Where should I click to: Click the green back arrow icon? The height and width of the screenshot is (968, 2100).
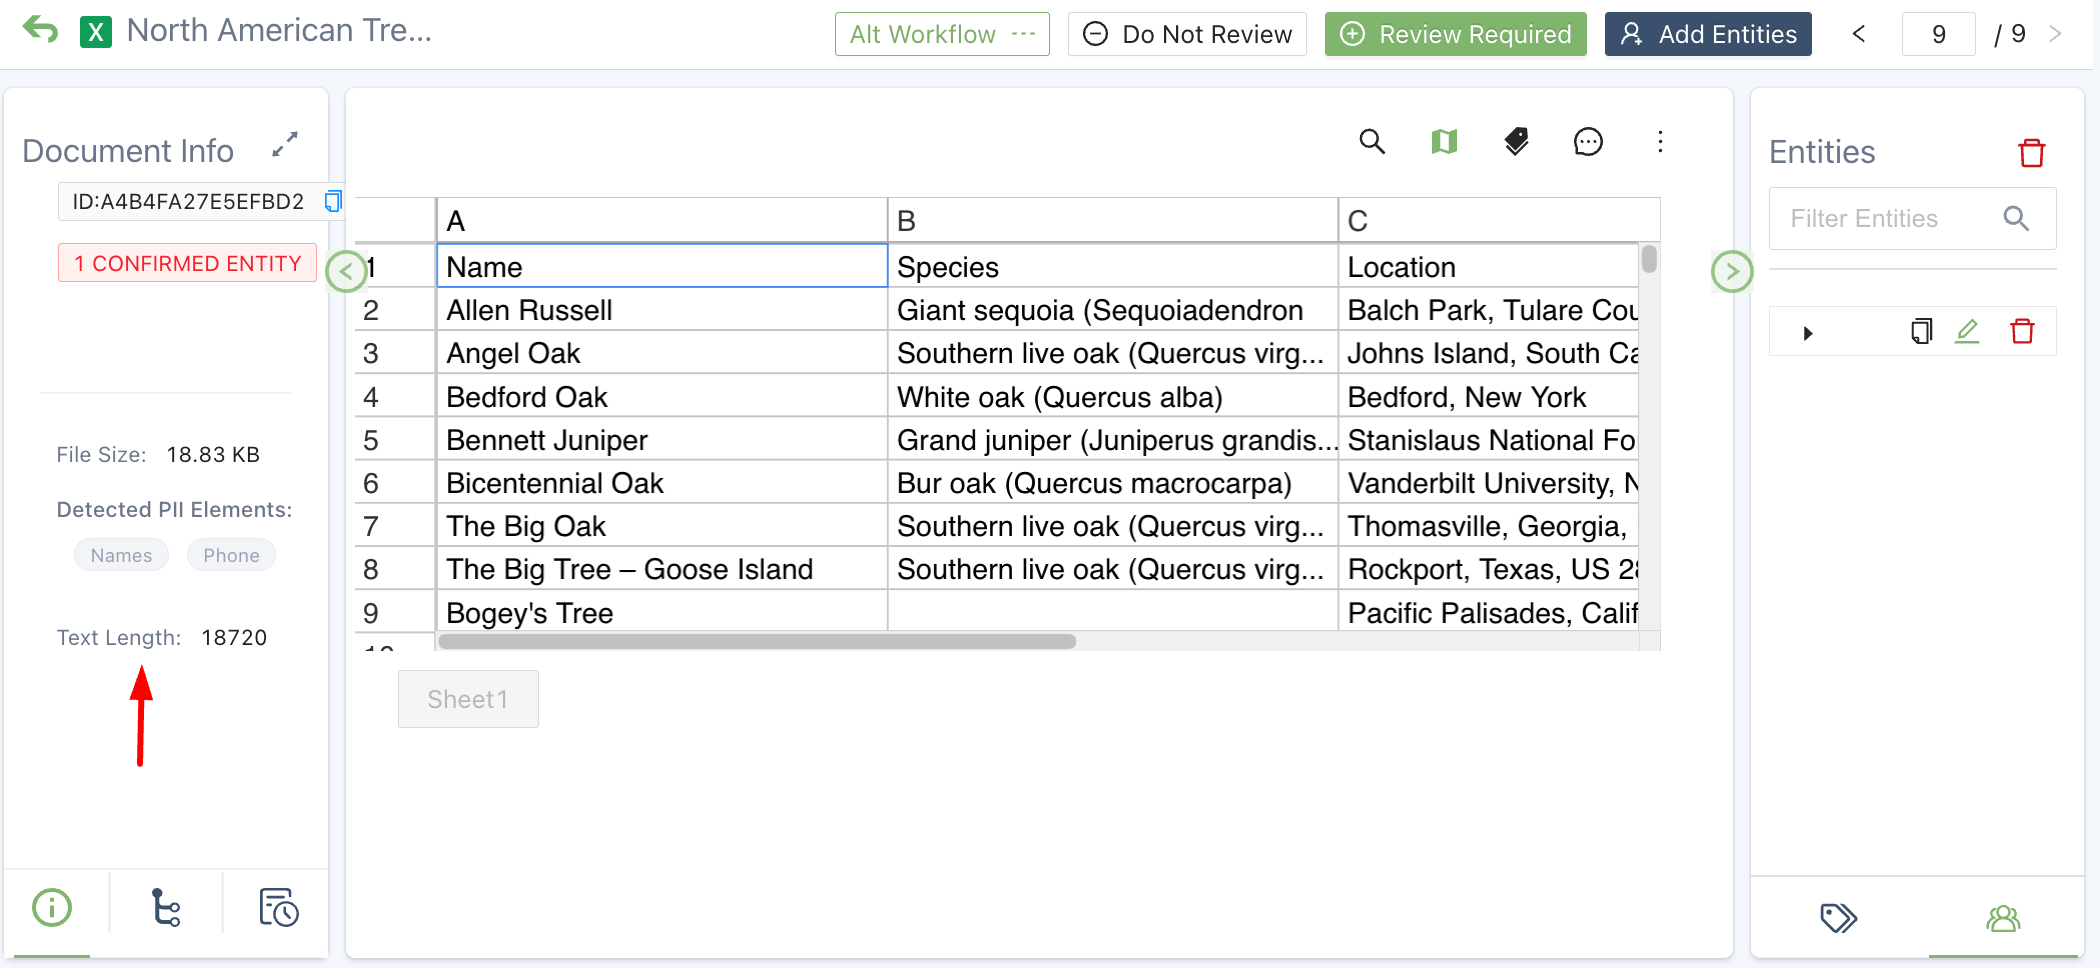point(41,30)
